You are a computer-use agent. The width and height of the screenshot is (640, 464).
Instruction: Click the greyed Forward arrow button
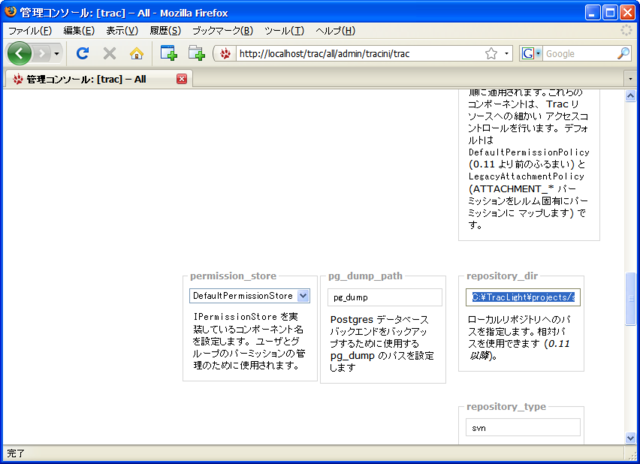[x=42, y=53]
